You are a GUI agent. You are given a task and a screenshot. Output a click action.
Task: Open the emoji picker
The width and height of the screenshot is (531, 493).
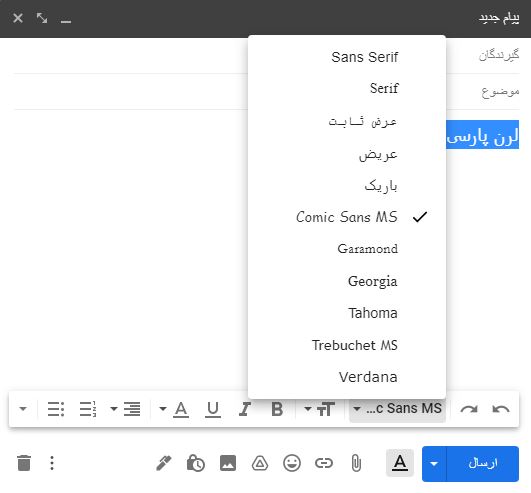(292, 463)
